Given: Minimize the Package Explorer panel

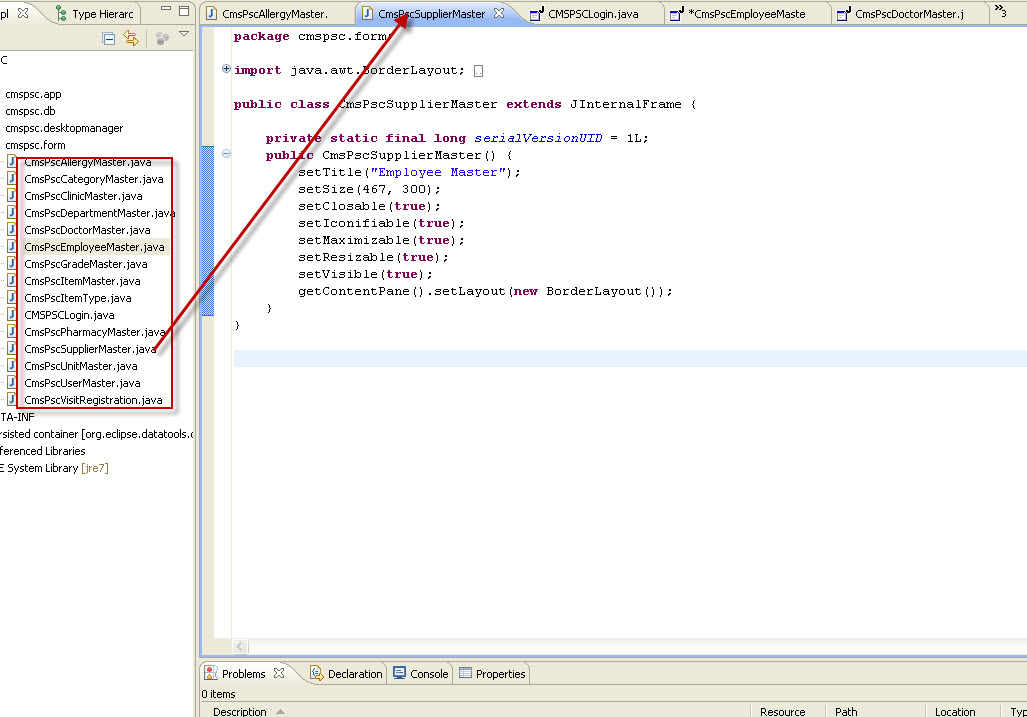Looking at the screenshot, I should coord(166,9).
